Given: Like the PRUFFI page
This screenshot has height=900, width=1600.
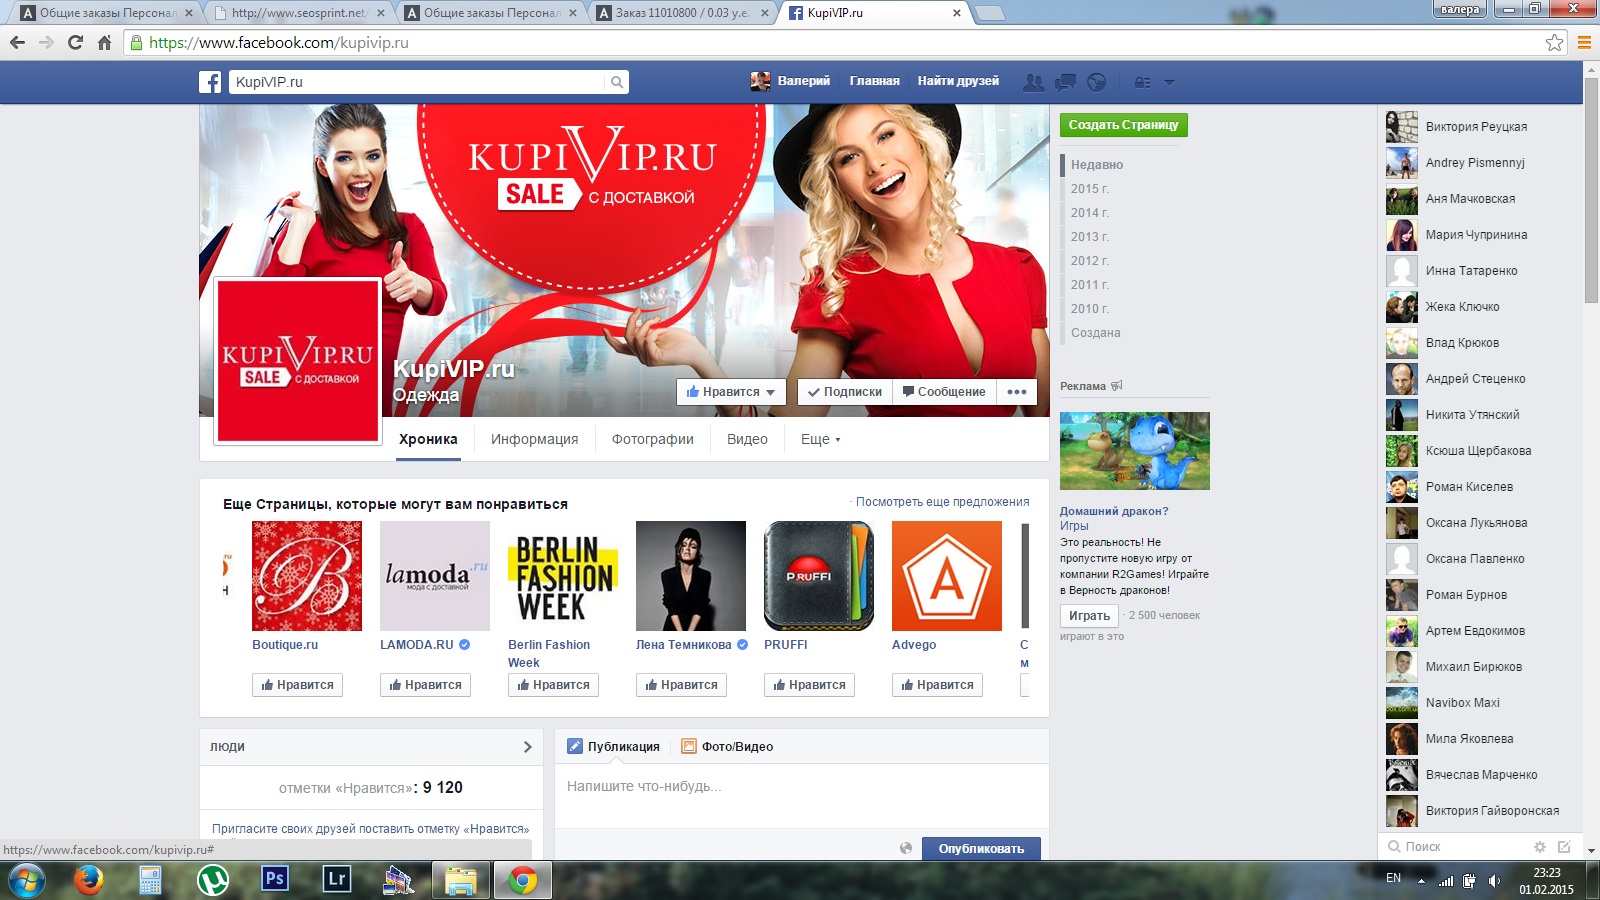Looking at the screenshot, I should (x=809, y=685).
